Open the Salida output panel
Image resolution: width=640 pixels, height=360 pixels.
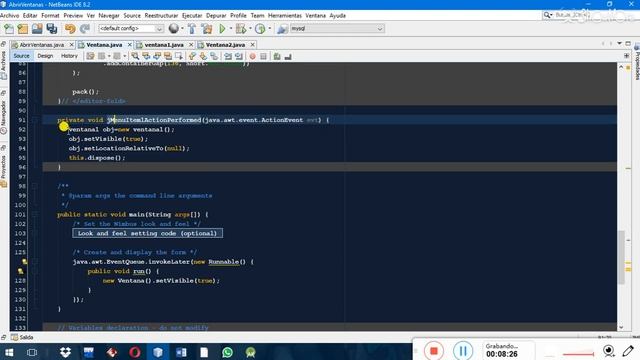click(22, 338)
